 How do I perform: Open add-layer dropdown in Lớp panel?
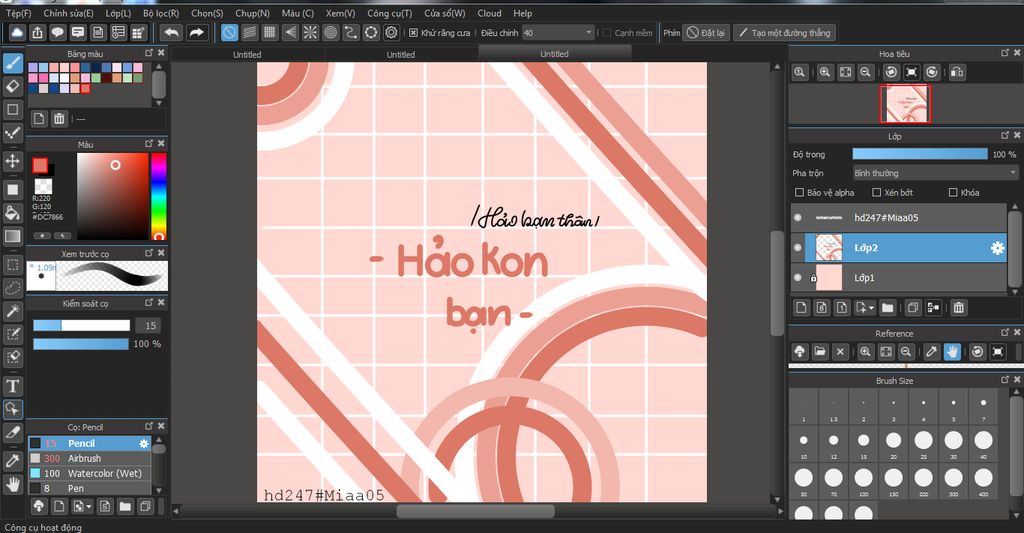[865, 308]
